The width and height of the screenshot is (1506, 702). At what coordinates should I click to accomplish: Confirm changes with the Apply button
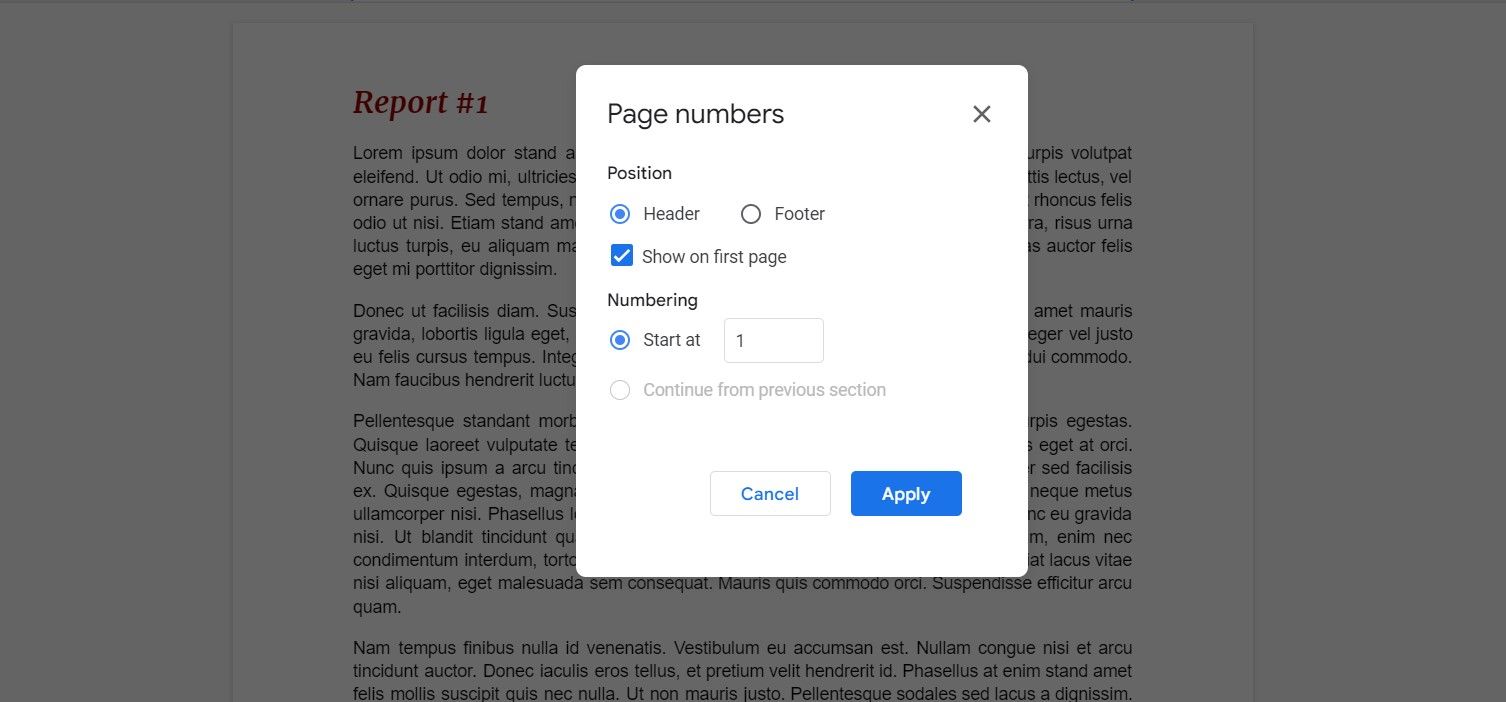[x=905, y=493]
